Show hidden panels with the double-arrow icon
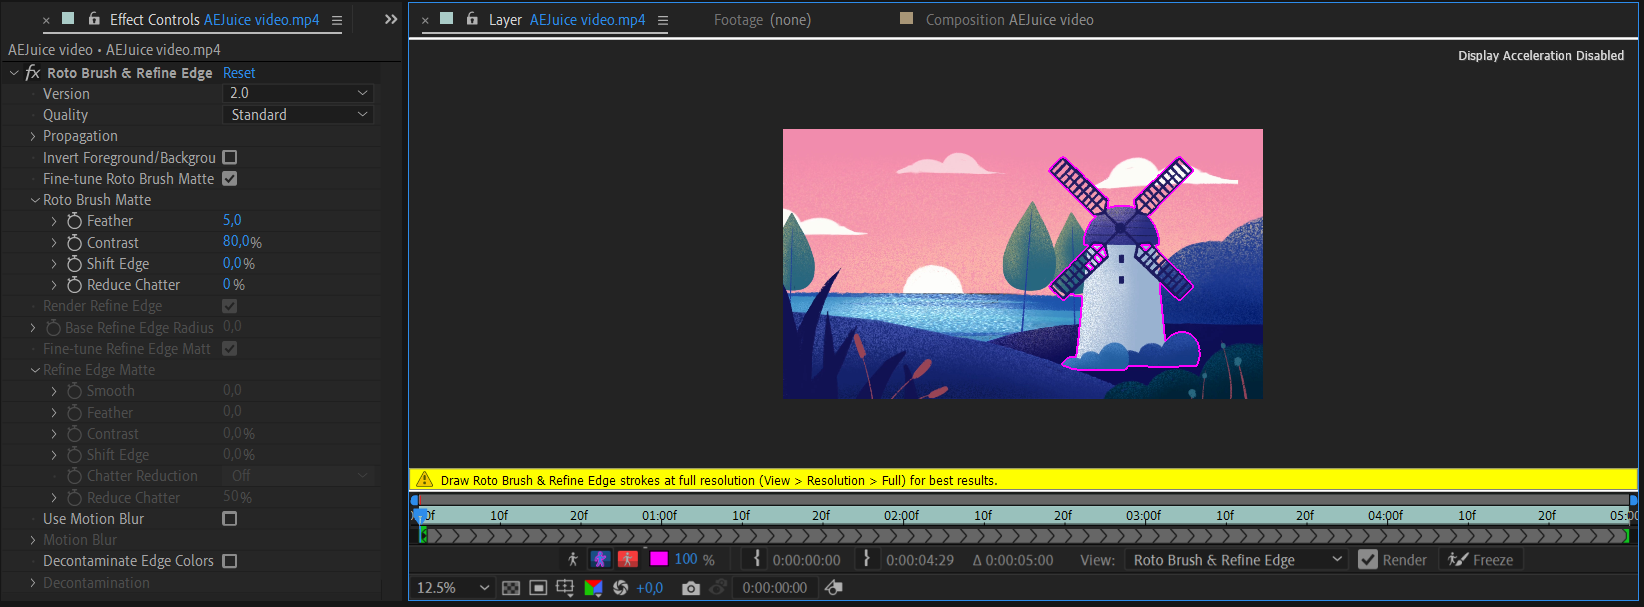Viewport: 1644px width, 607px height. click(391, 19)
